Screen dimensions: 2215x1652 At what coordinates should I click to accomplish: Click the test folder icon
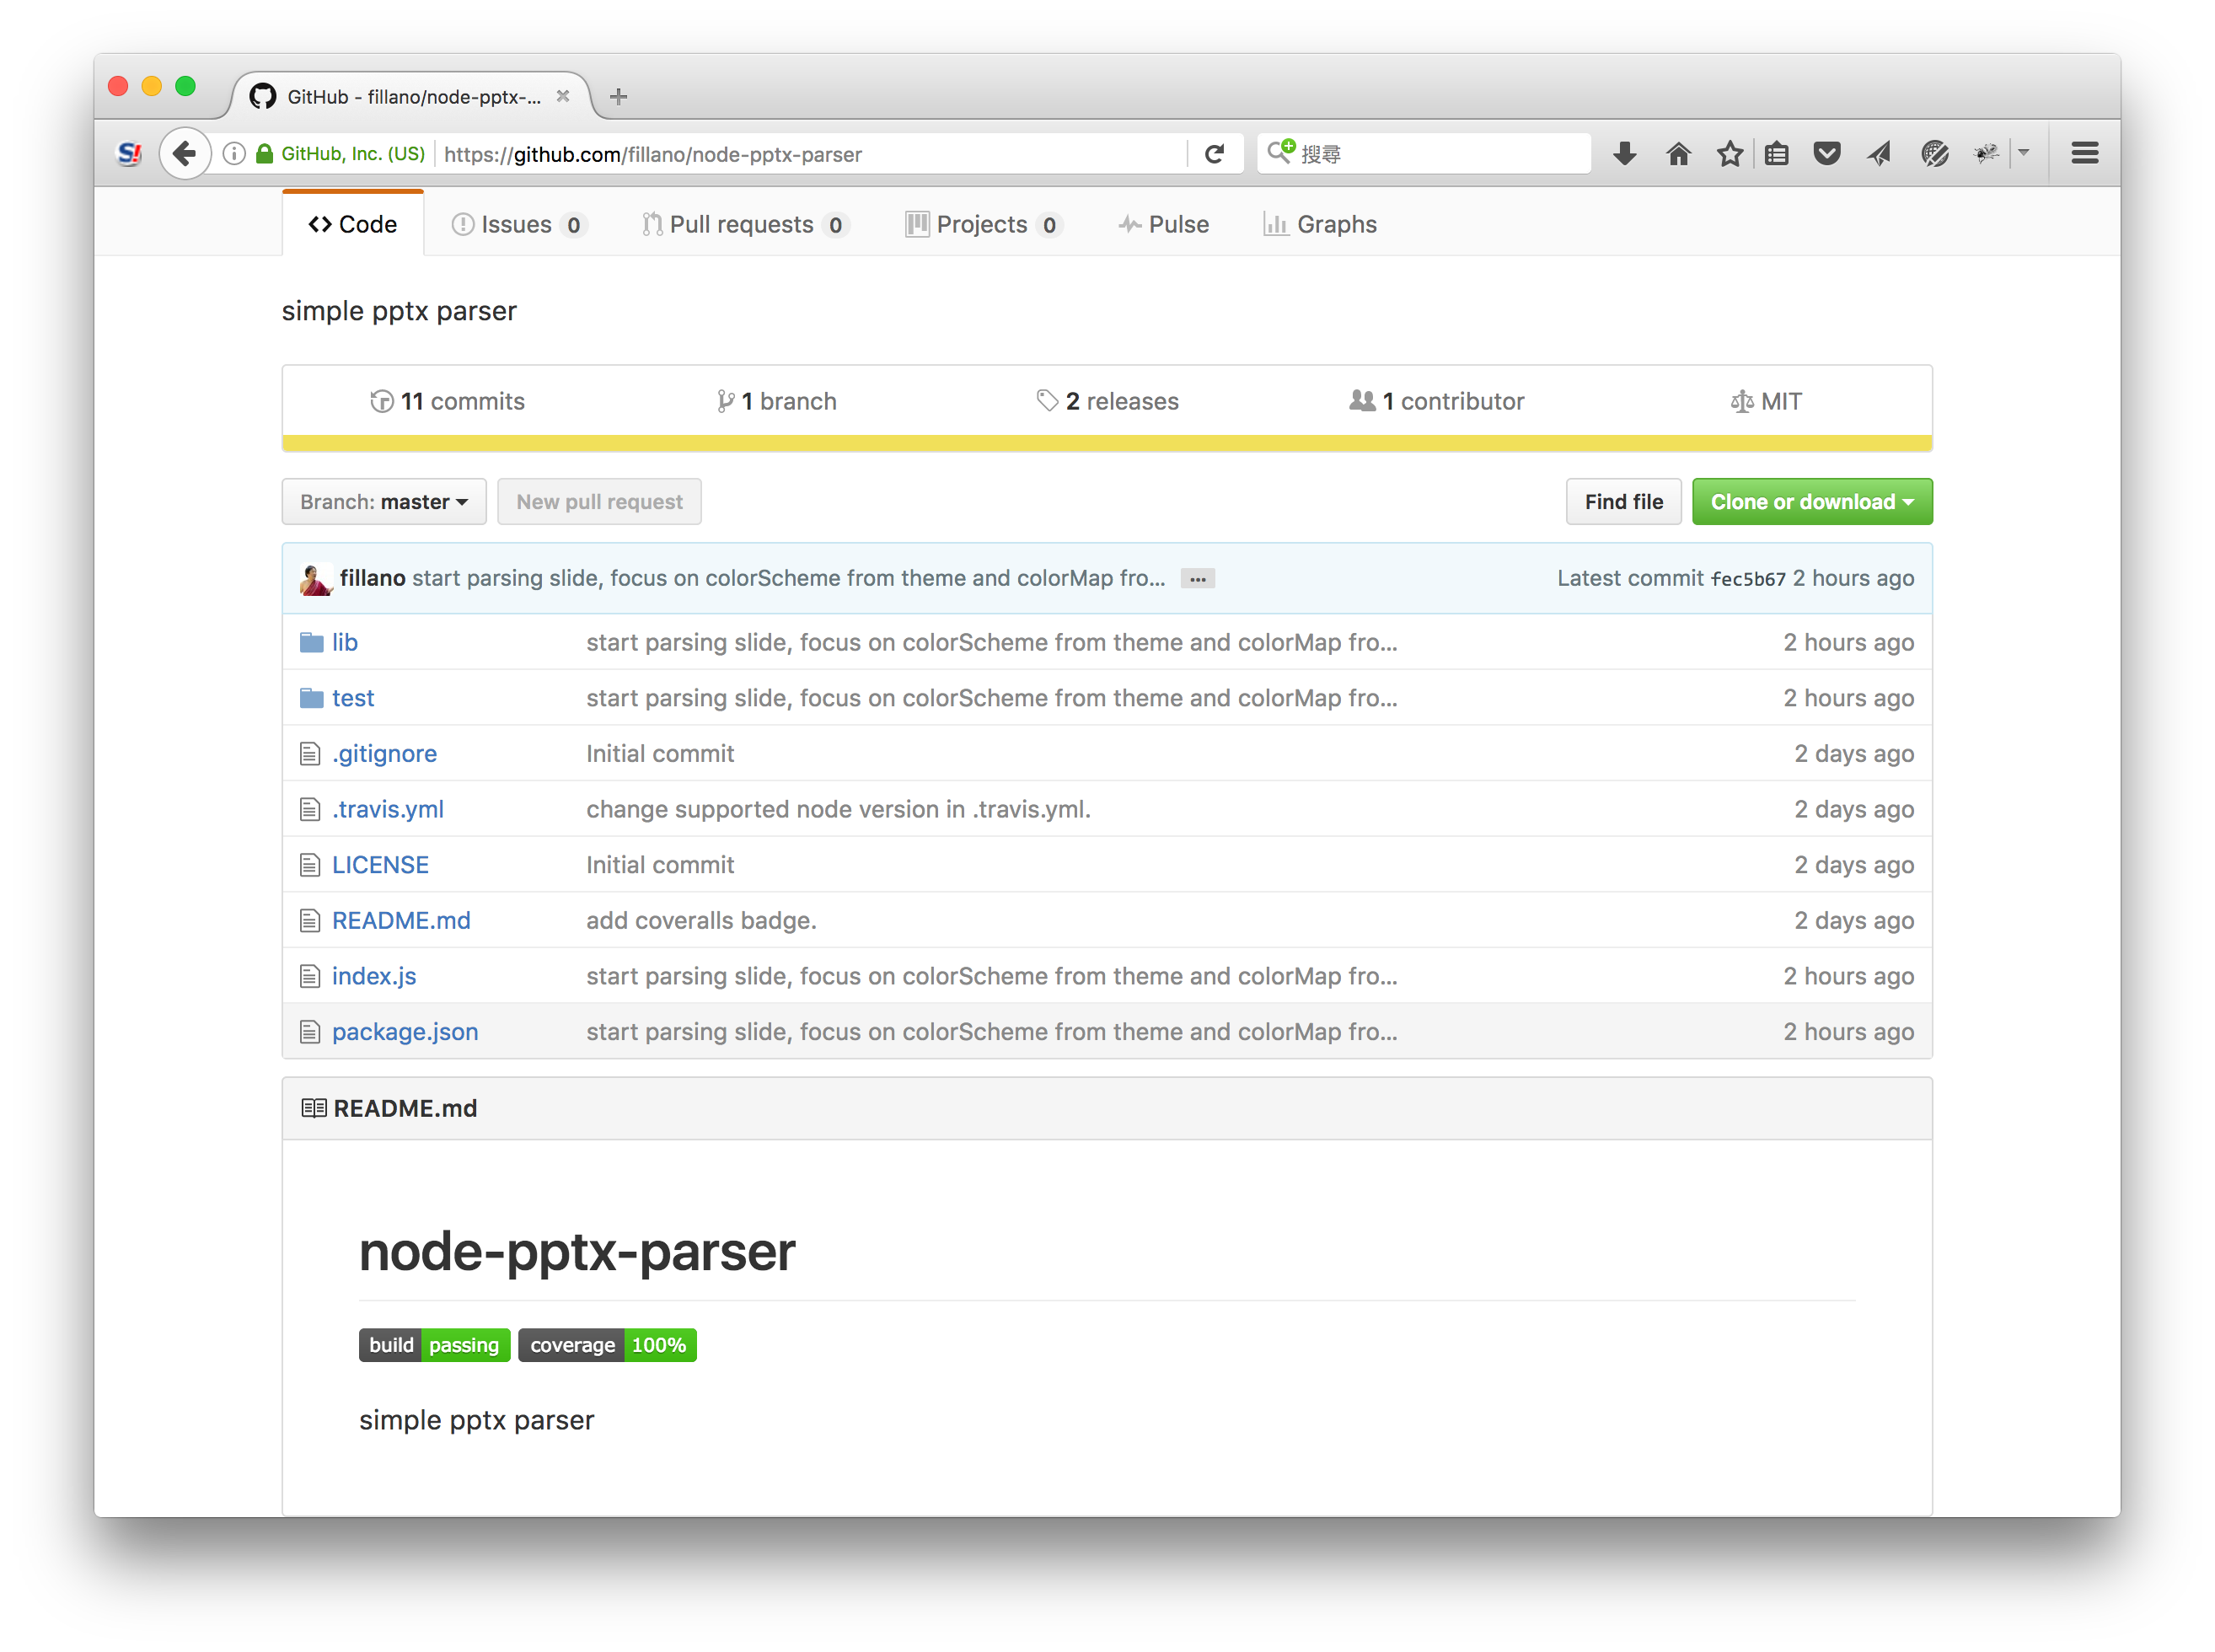312,698
